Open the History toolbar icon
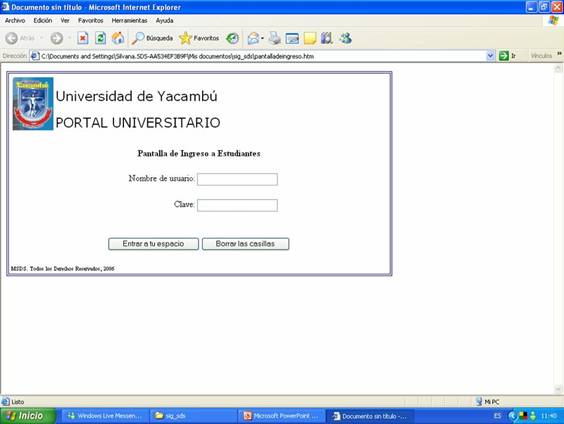564x424 pixels. pyautogui.click(x=232, y=38)
